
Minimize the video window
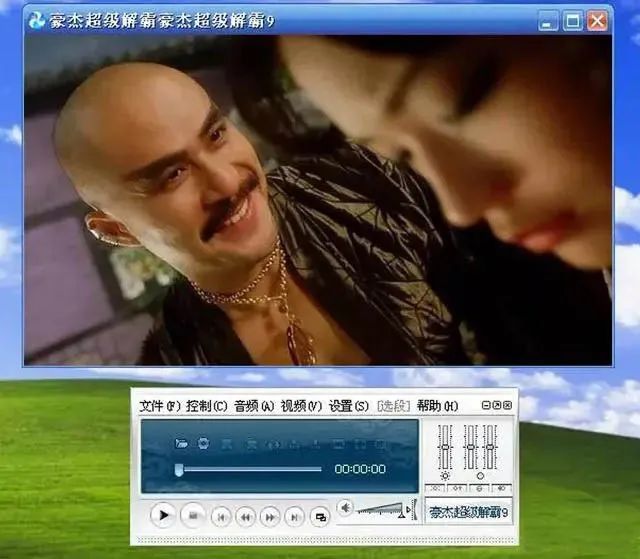pos(548,21)
